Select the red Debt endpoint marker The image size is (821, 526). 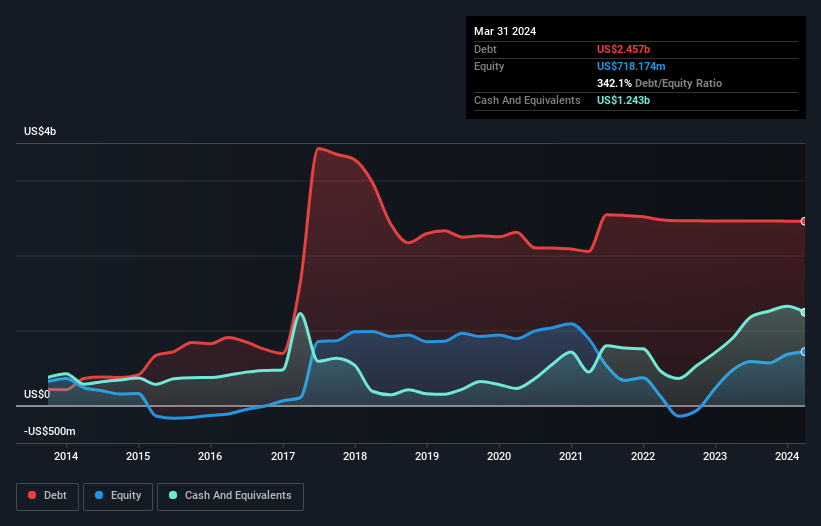point(804,221)
